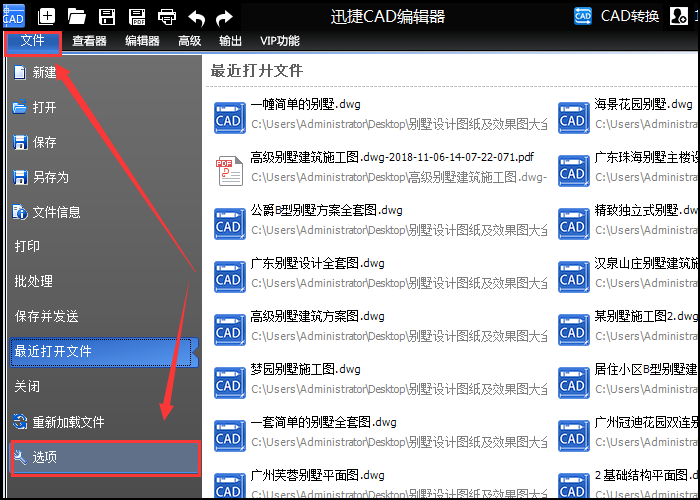The height and width of the screenshot is (500, 700).
Task: Click the save floppy disk icon in title bar
Action: pos(107,17)
